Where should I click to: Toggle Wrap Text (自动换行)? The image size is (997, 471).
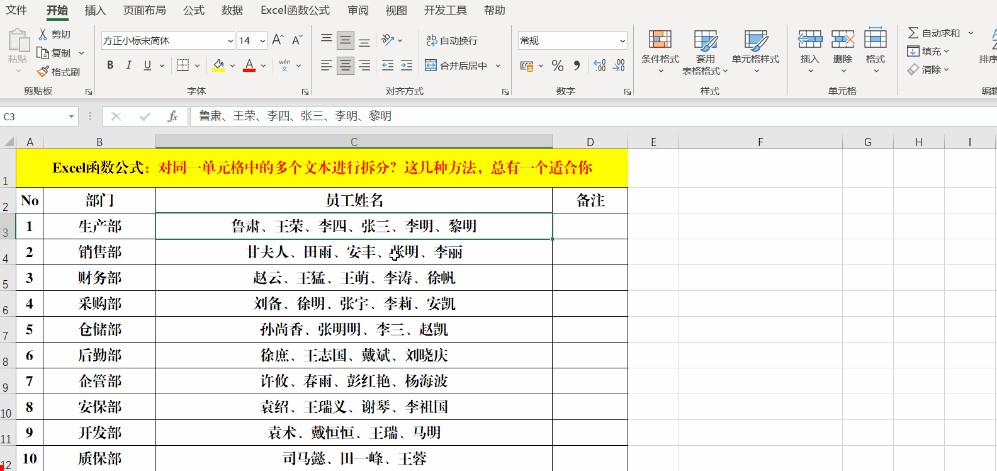click(451, 41)
